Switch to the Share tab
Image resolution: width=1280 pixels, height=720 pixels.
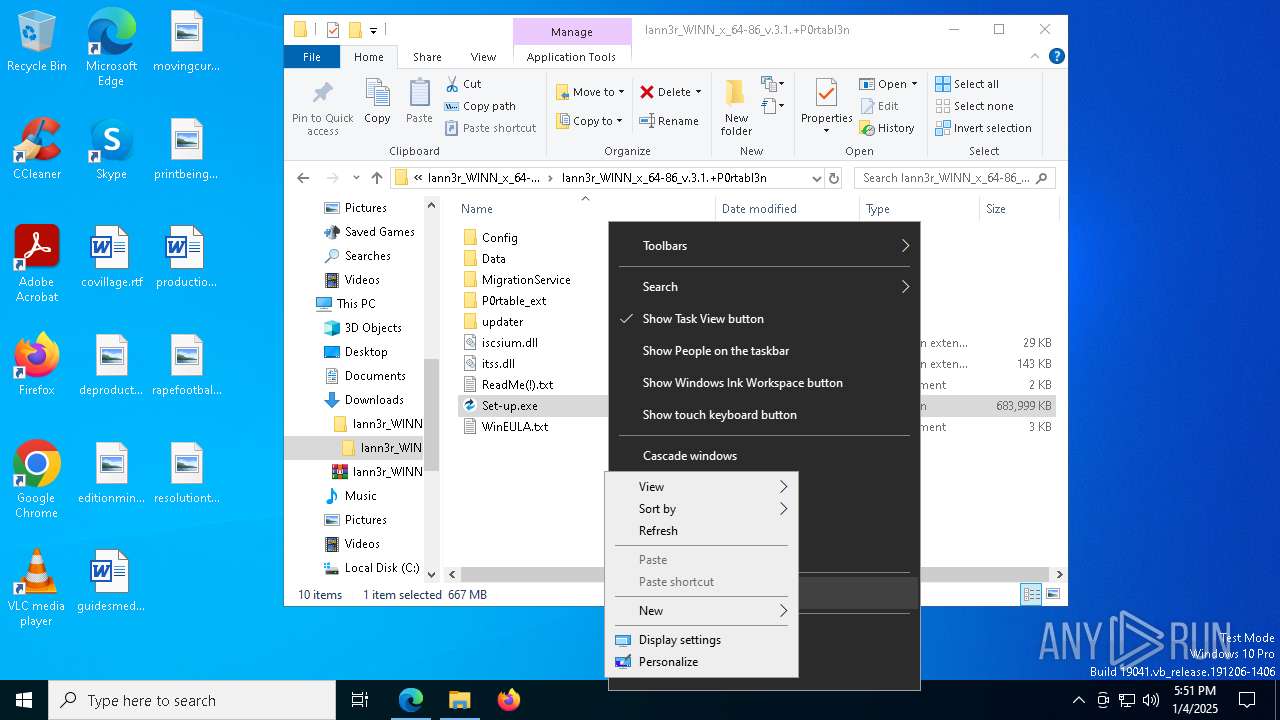click(427, 57)
